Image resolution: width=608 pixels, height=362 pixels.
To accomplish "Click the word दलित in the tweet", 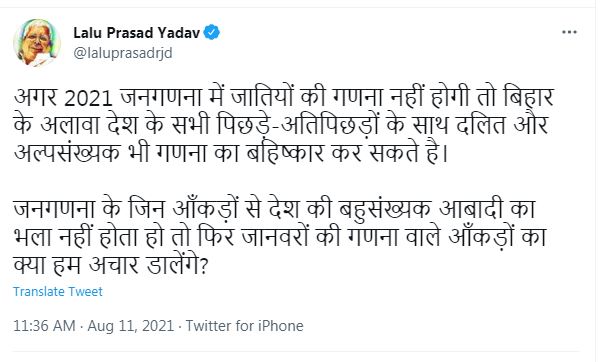I will [x=481, y=125].
